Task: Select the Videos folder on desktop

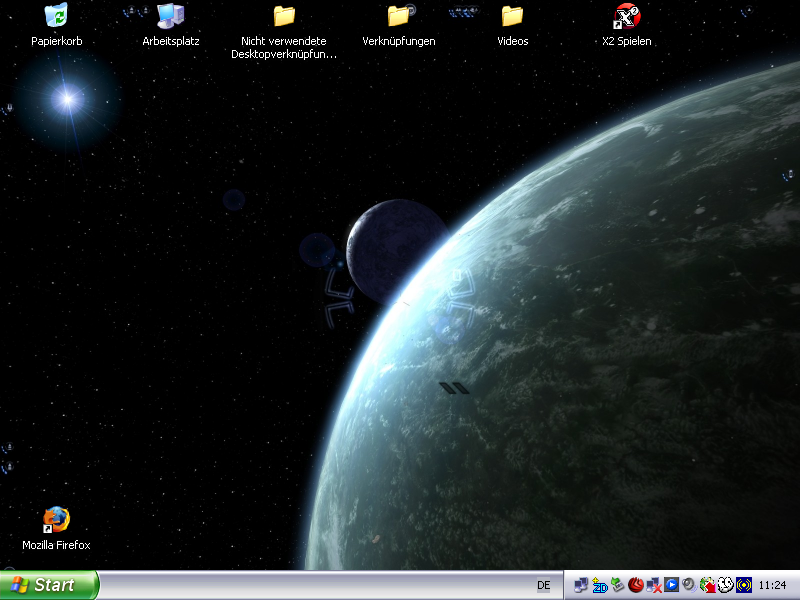Action: [x=512, y=17]
